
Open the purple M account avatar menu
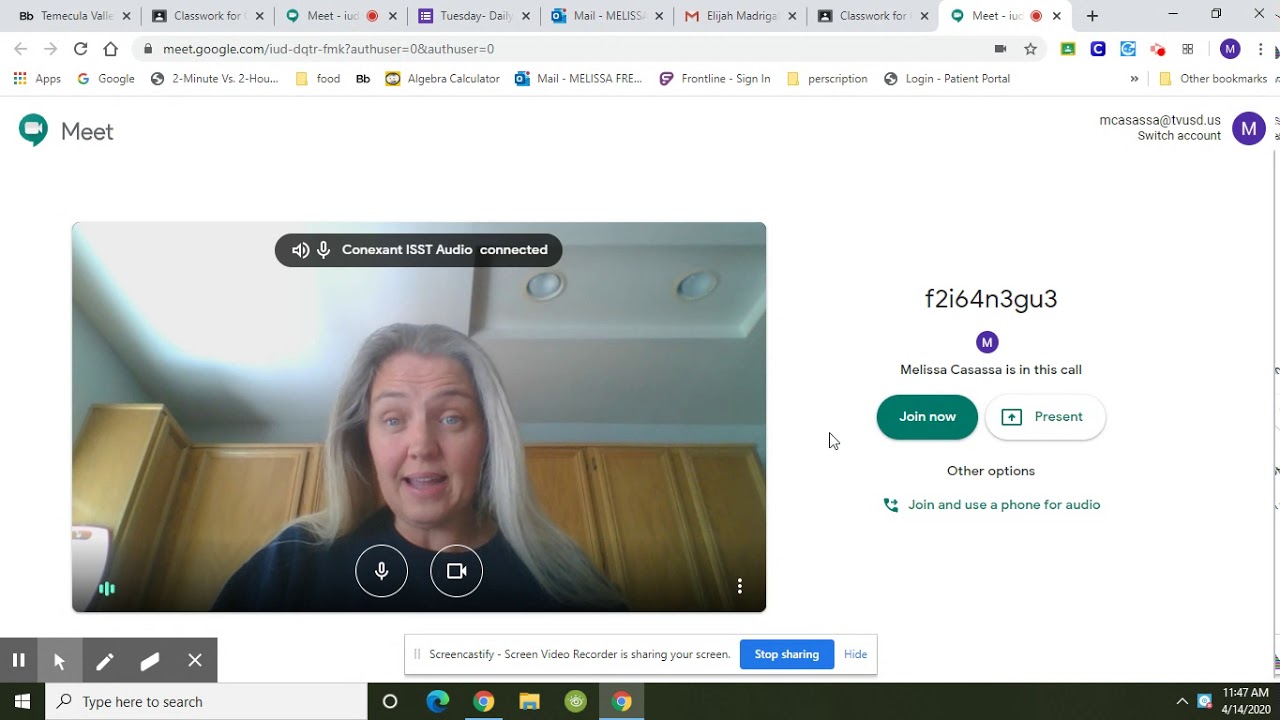click(x=1248, y=129)
